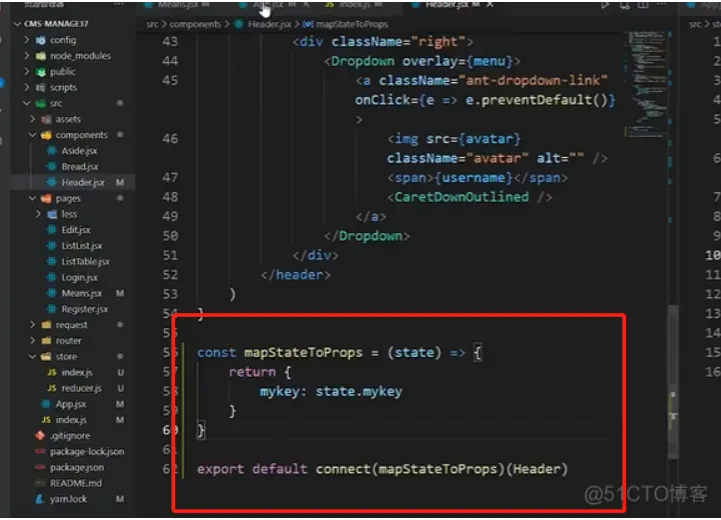Click the scripts folder icon
Image resolution: width=721 pixels, height=520 pixels.
point(40,87)
